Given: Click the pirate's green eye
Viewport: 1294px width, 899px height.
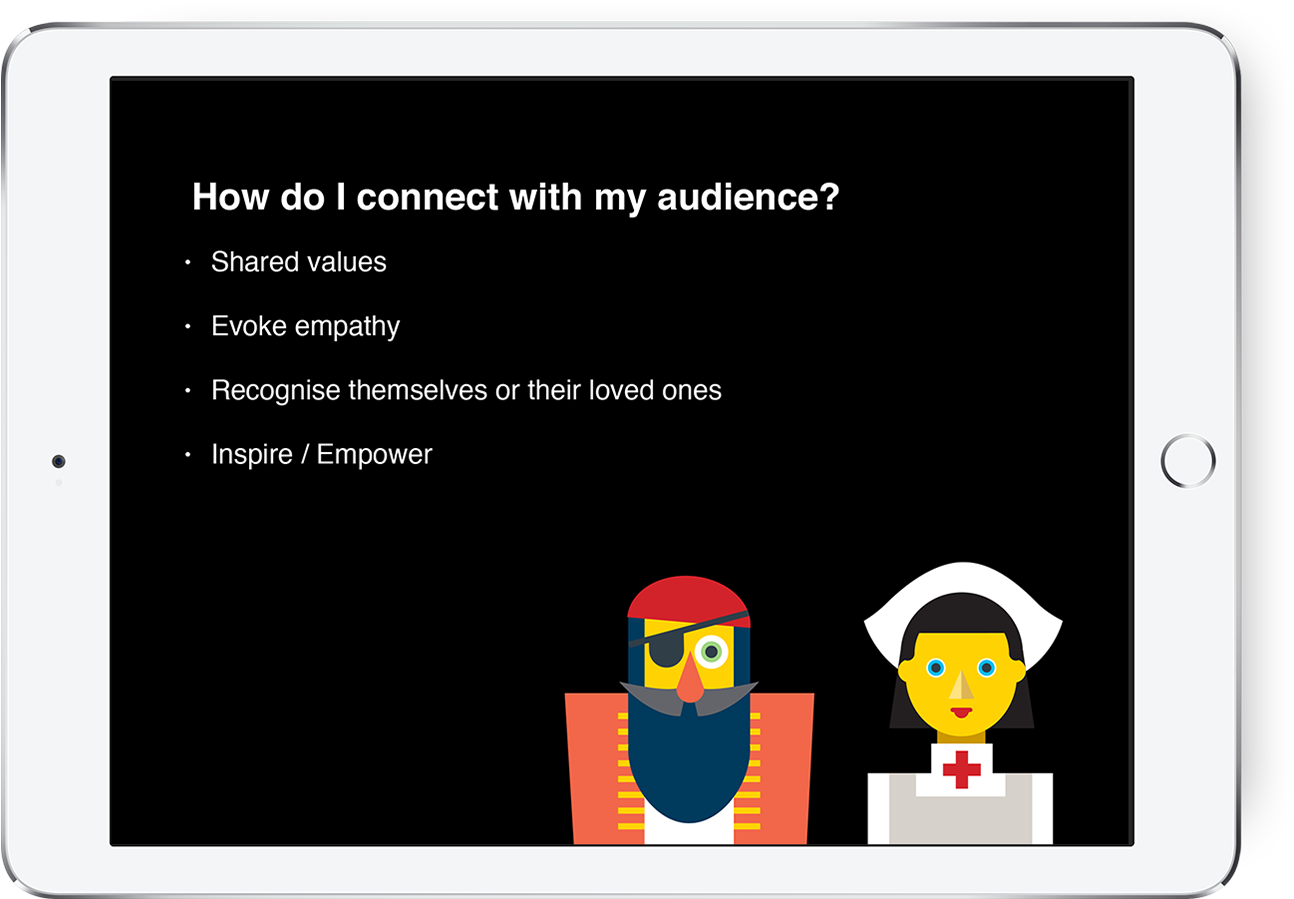Looking at the screenshot, I should (711, 652).
